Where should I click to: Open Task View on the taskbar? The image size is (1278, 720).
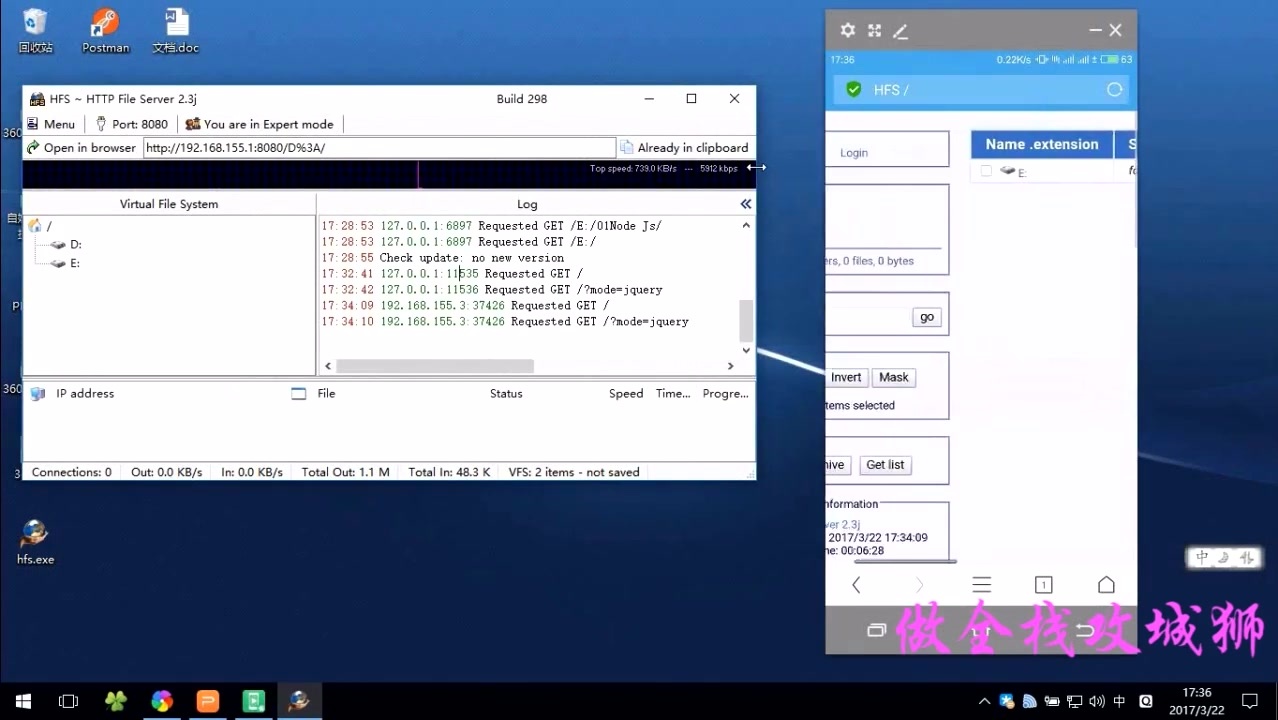68,701
